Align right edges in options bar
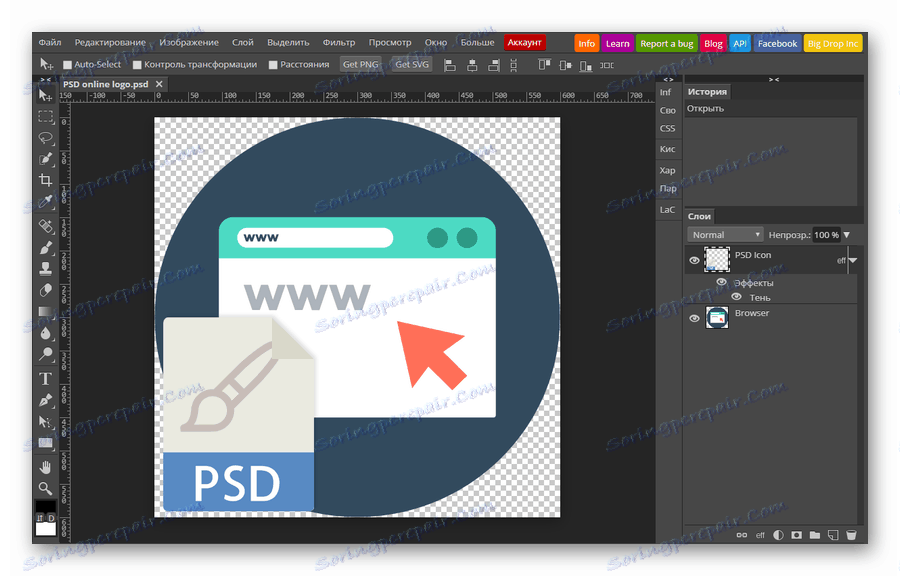This screenshot has width=900, height=576. [493, 65]
